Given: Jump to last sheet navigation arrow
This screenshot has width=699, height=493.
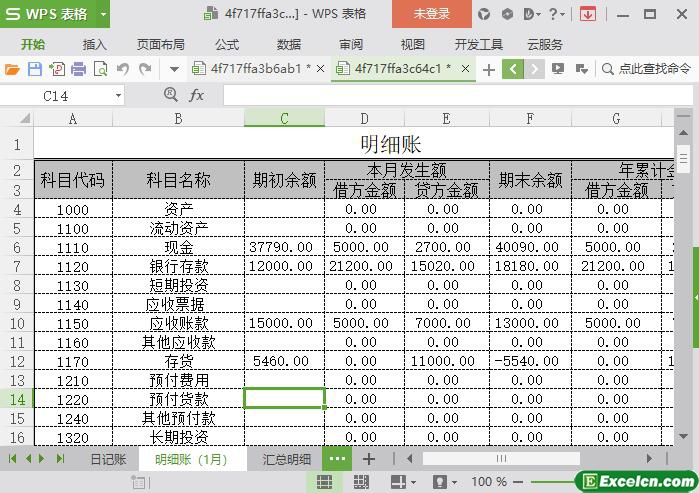Looking at the screenshot, I should 61,459.
